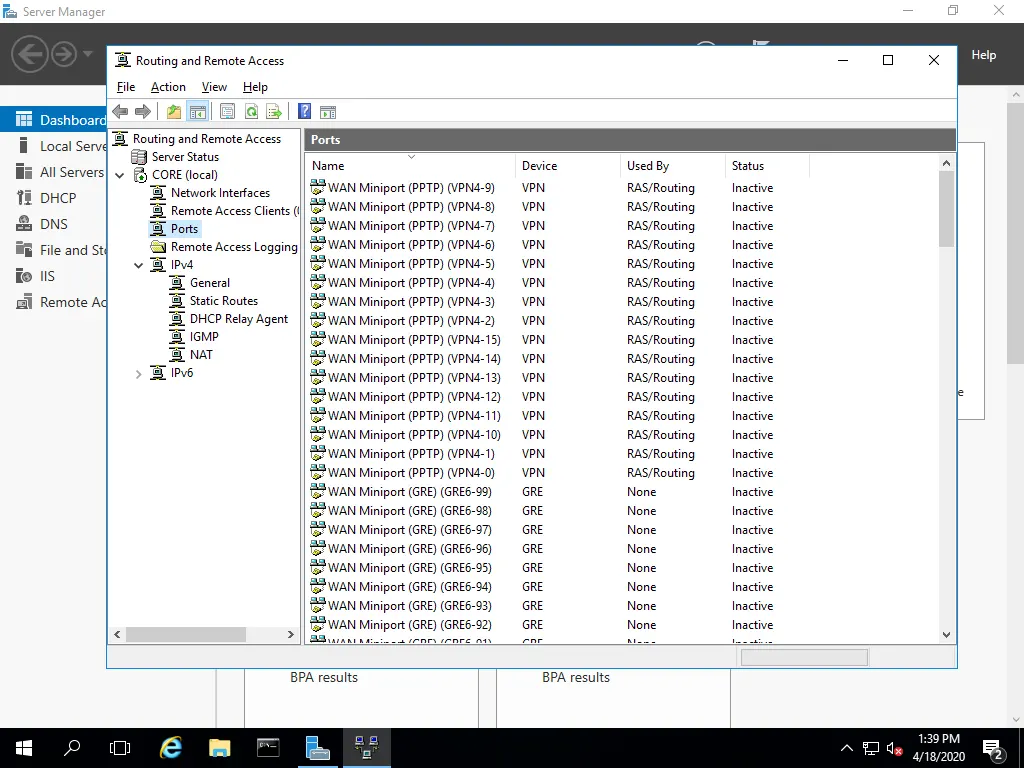This screenshot has height=768, width=1024.
Task: Open DNS in Server Manager sidebar
Action: tap(54, 224)
